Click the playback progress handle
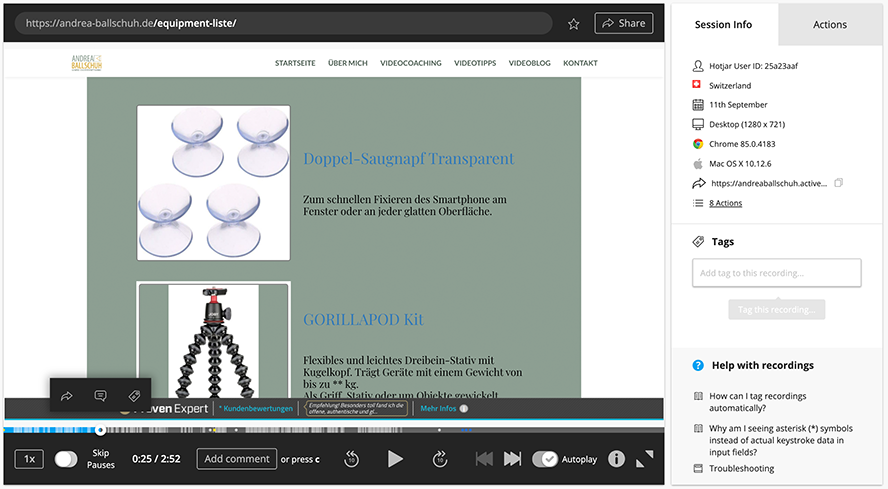Viewport: 888px width, 489px height. pyautogui.click(x=100, y=430)
